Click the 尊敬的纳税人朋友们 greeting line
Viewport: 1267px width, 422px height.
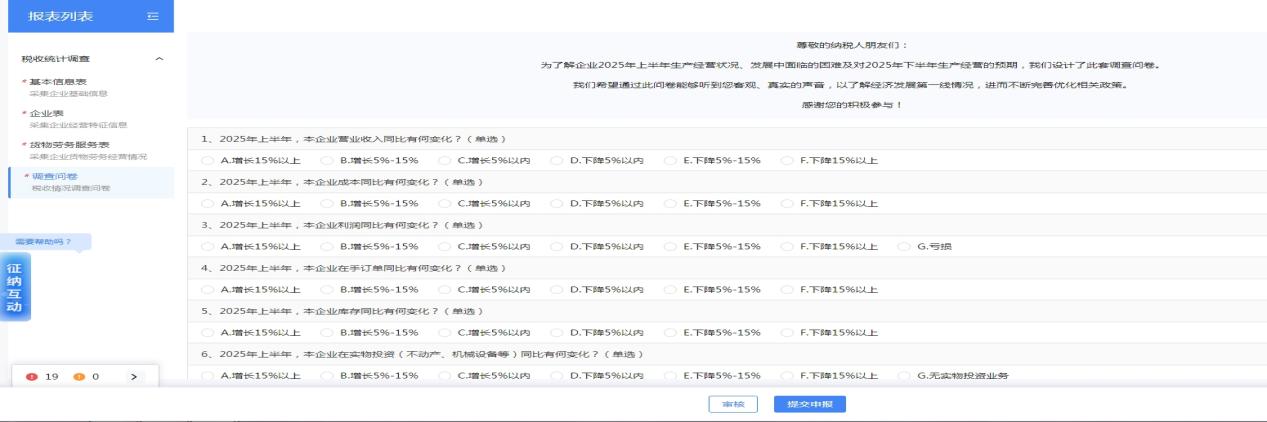(852, 45)
